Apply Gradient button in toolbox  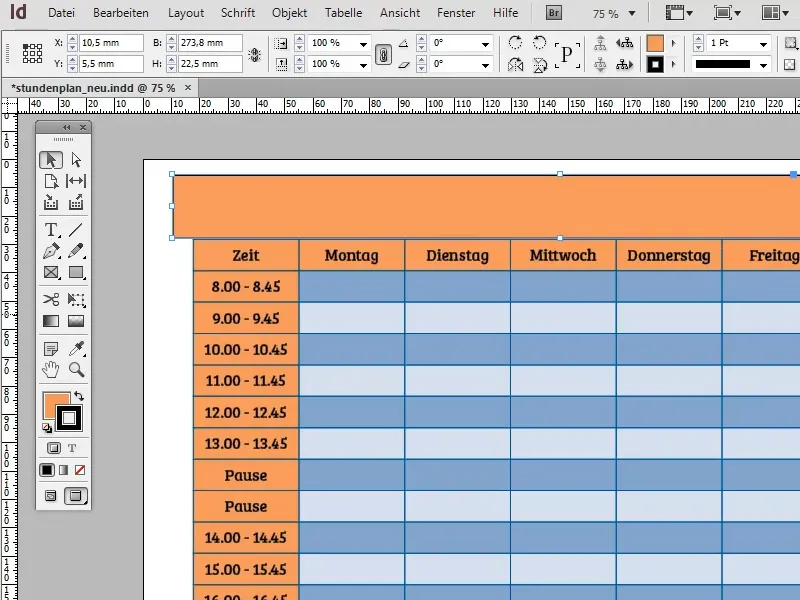tap(63, 470)
